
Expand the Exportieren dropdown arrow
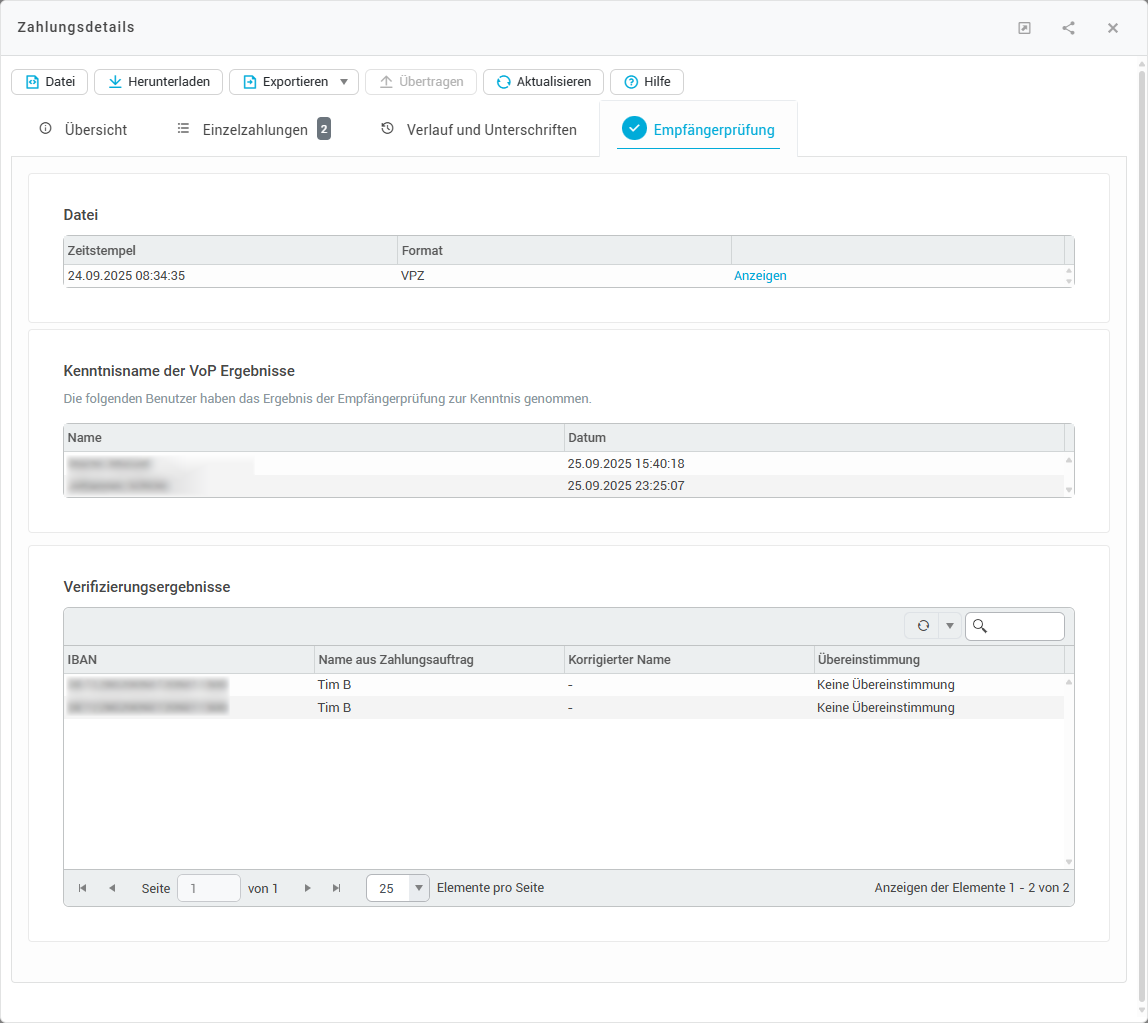343,82
